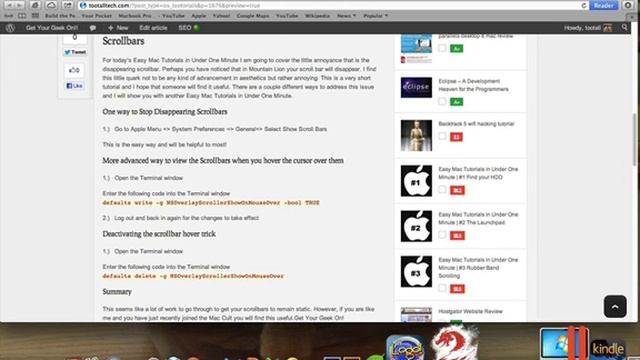Open the #1 Find your HDD tutorial link

coord(478,173)
